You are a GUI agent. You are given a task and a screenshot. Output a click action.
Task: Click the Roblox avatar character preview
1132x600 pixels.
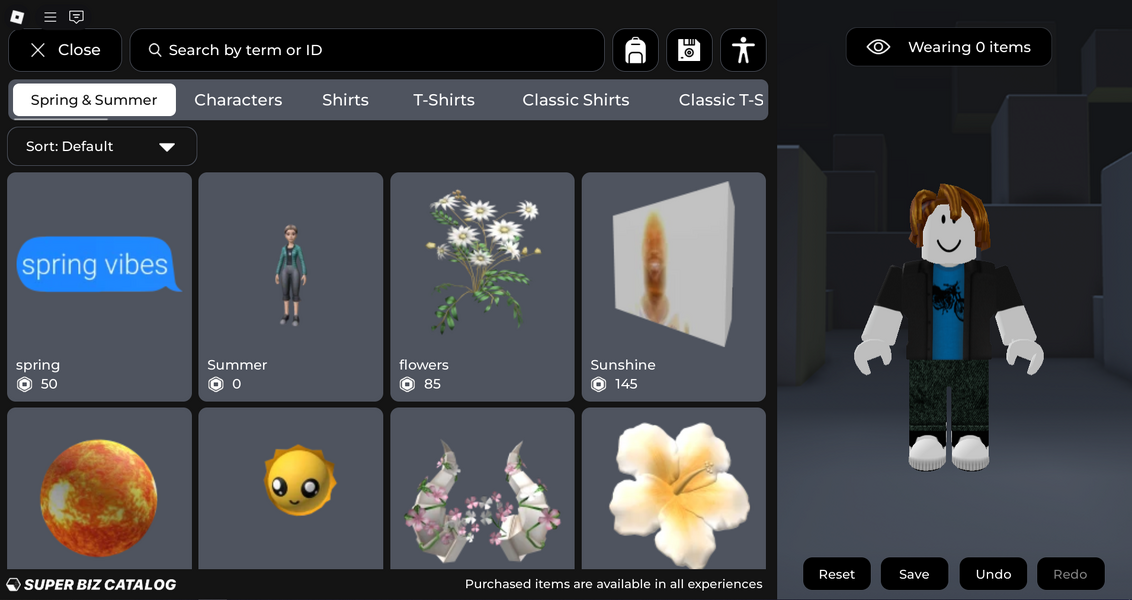[x=949, y=329]
